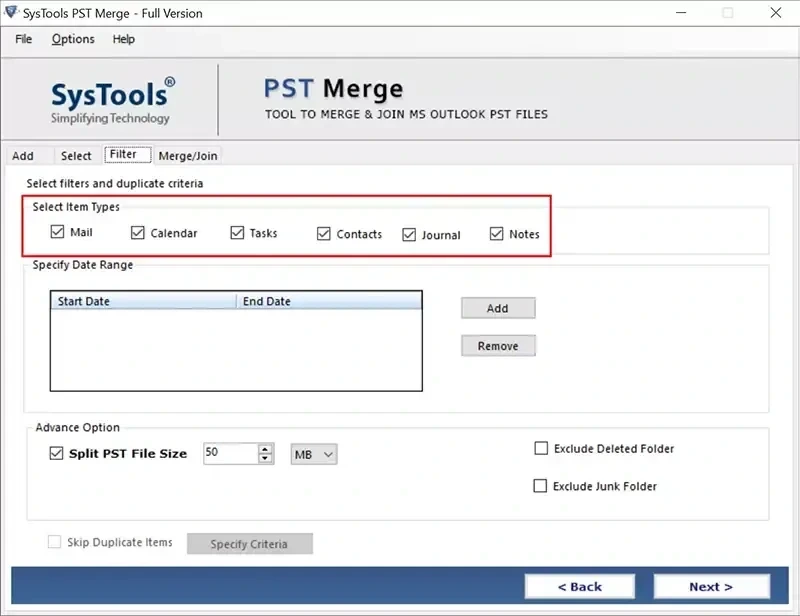The width and height of the screenshot is (800, 616).
Task: Click the "Advance Option" group label
Action: 78,427
